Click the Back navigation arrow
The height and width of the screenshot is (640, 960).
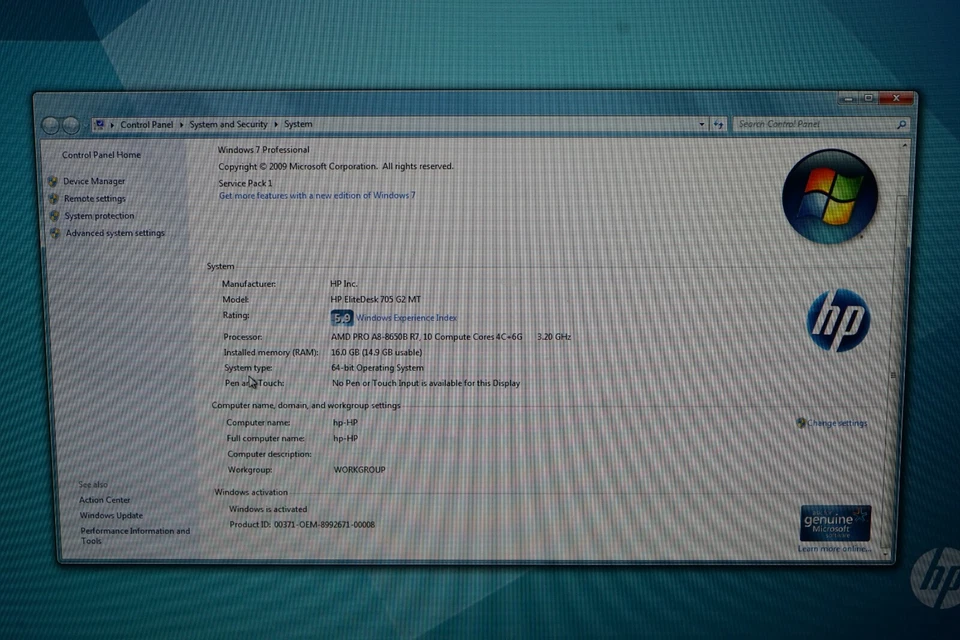(50, 125)
